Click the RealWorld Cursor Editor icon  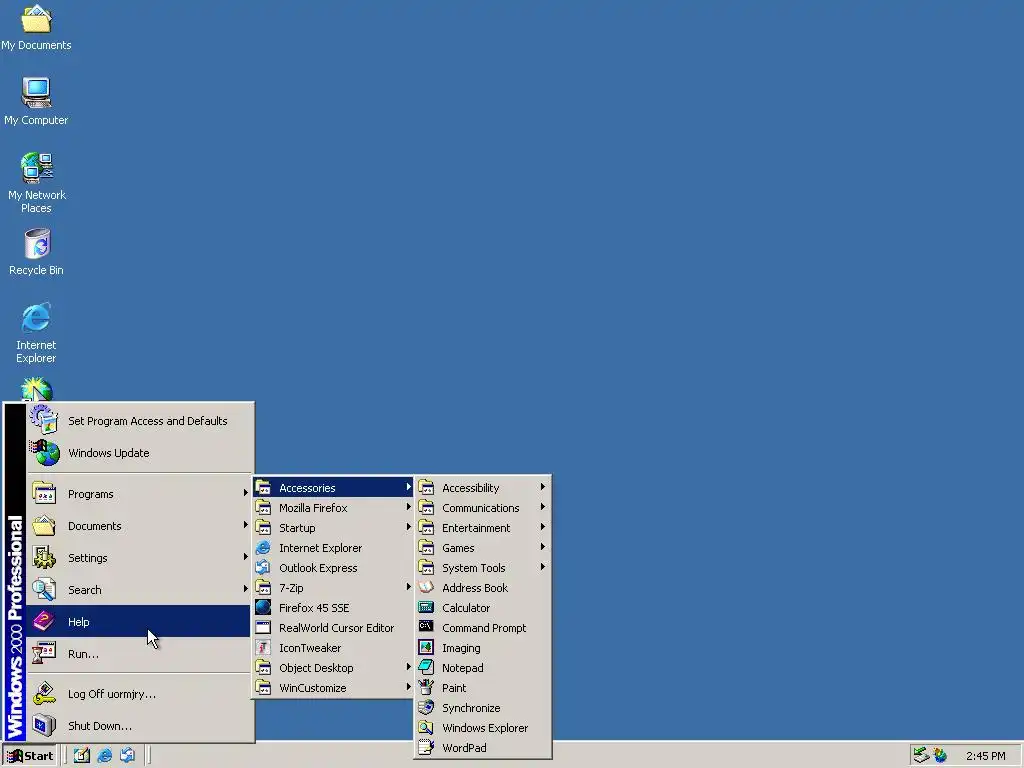(x=263, y=628)
